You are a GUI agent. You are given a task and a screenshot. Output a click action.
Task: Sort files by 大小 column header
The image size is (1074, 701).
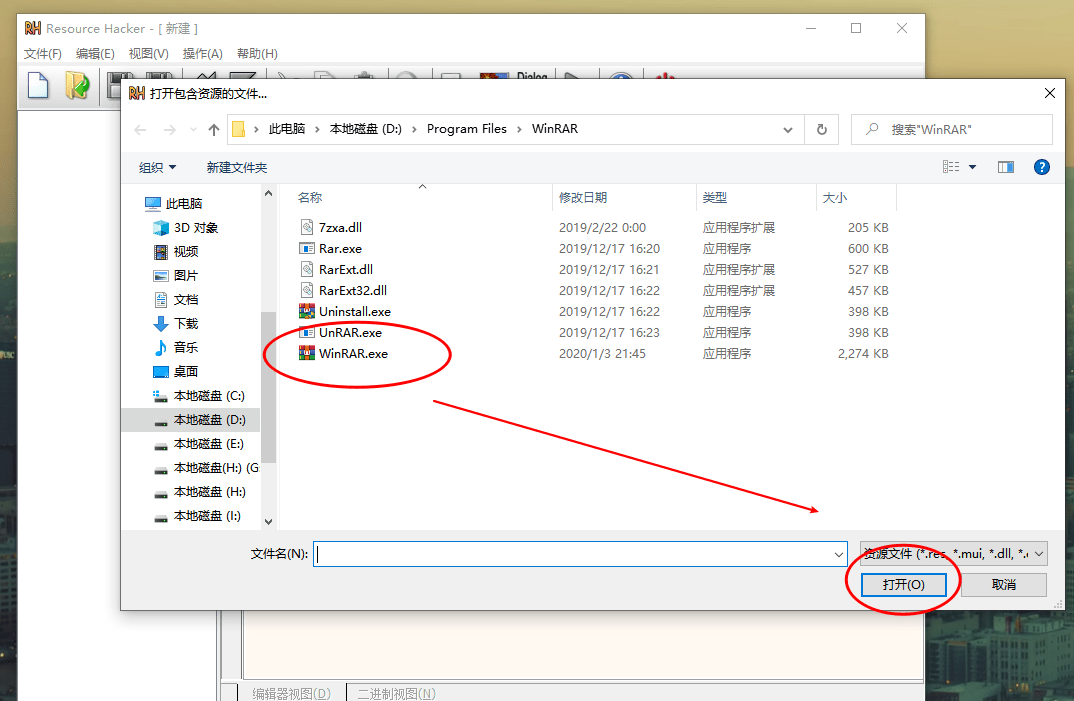[856, 197]
